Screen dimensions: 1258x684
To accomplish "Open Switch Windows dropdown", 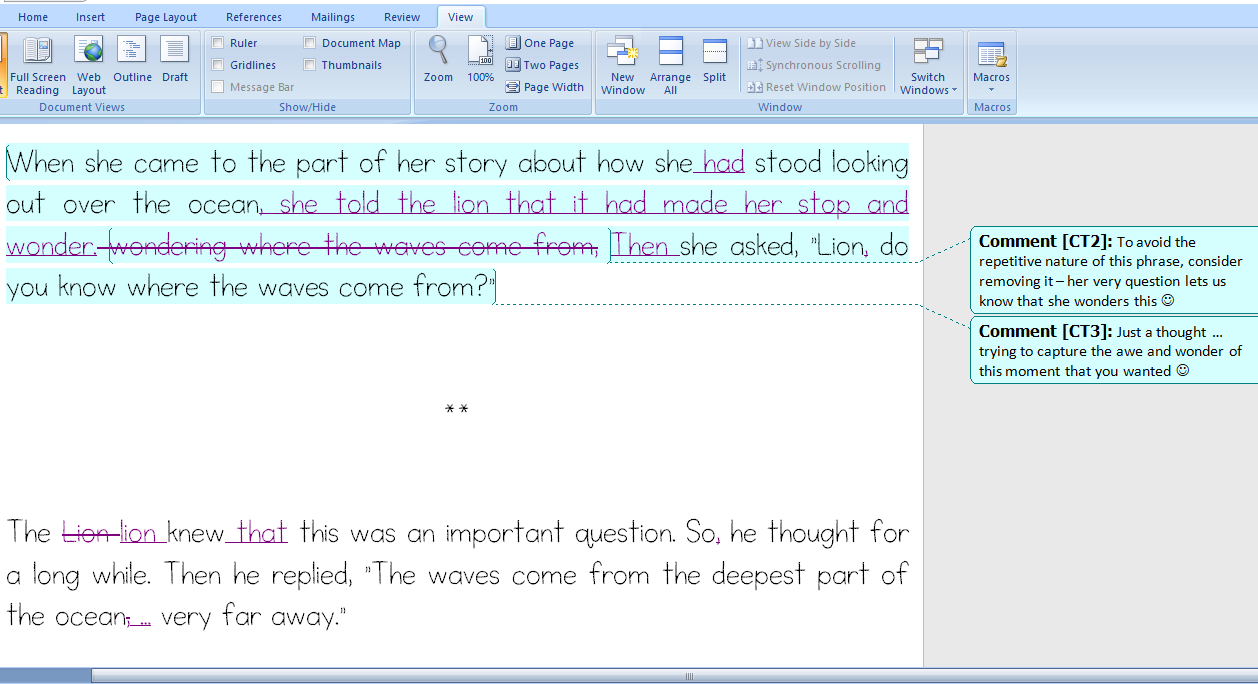I will click(x=928, y=65).
